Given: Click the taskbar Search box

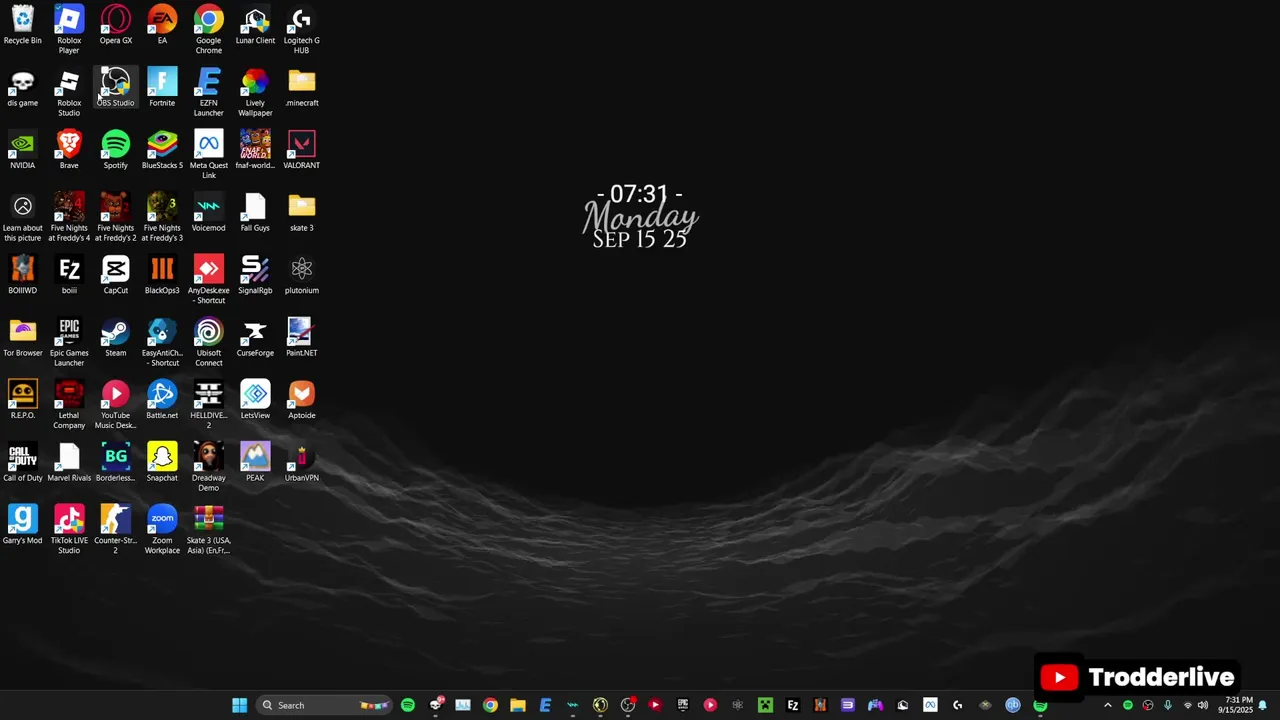Looking at the screenshot, I should (x=325, y=705).
